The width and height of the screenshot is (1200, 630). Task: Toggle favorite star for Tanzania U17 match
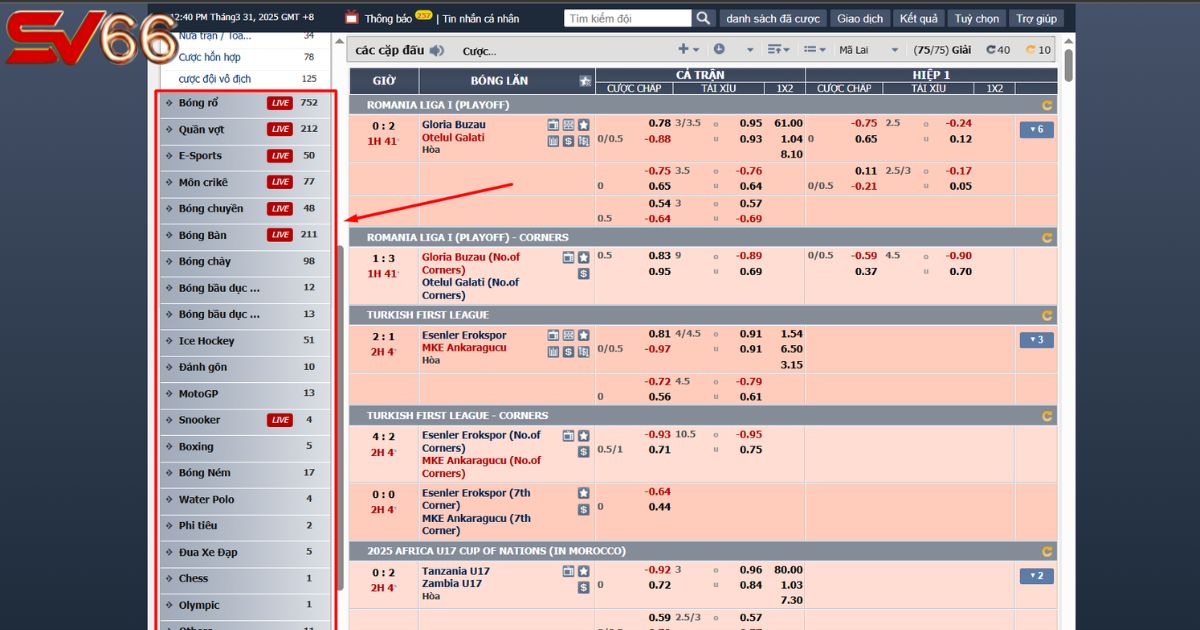pos(584,572)
